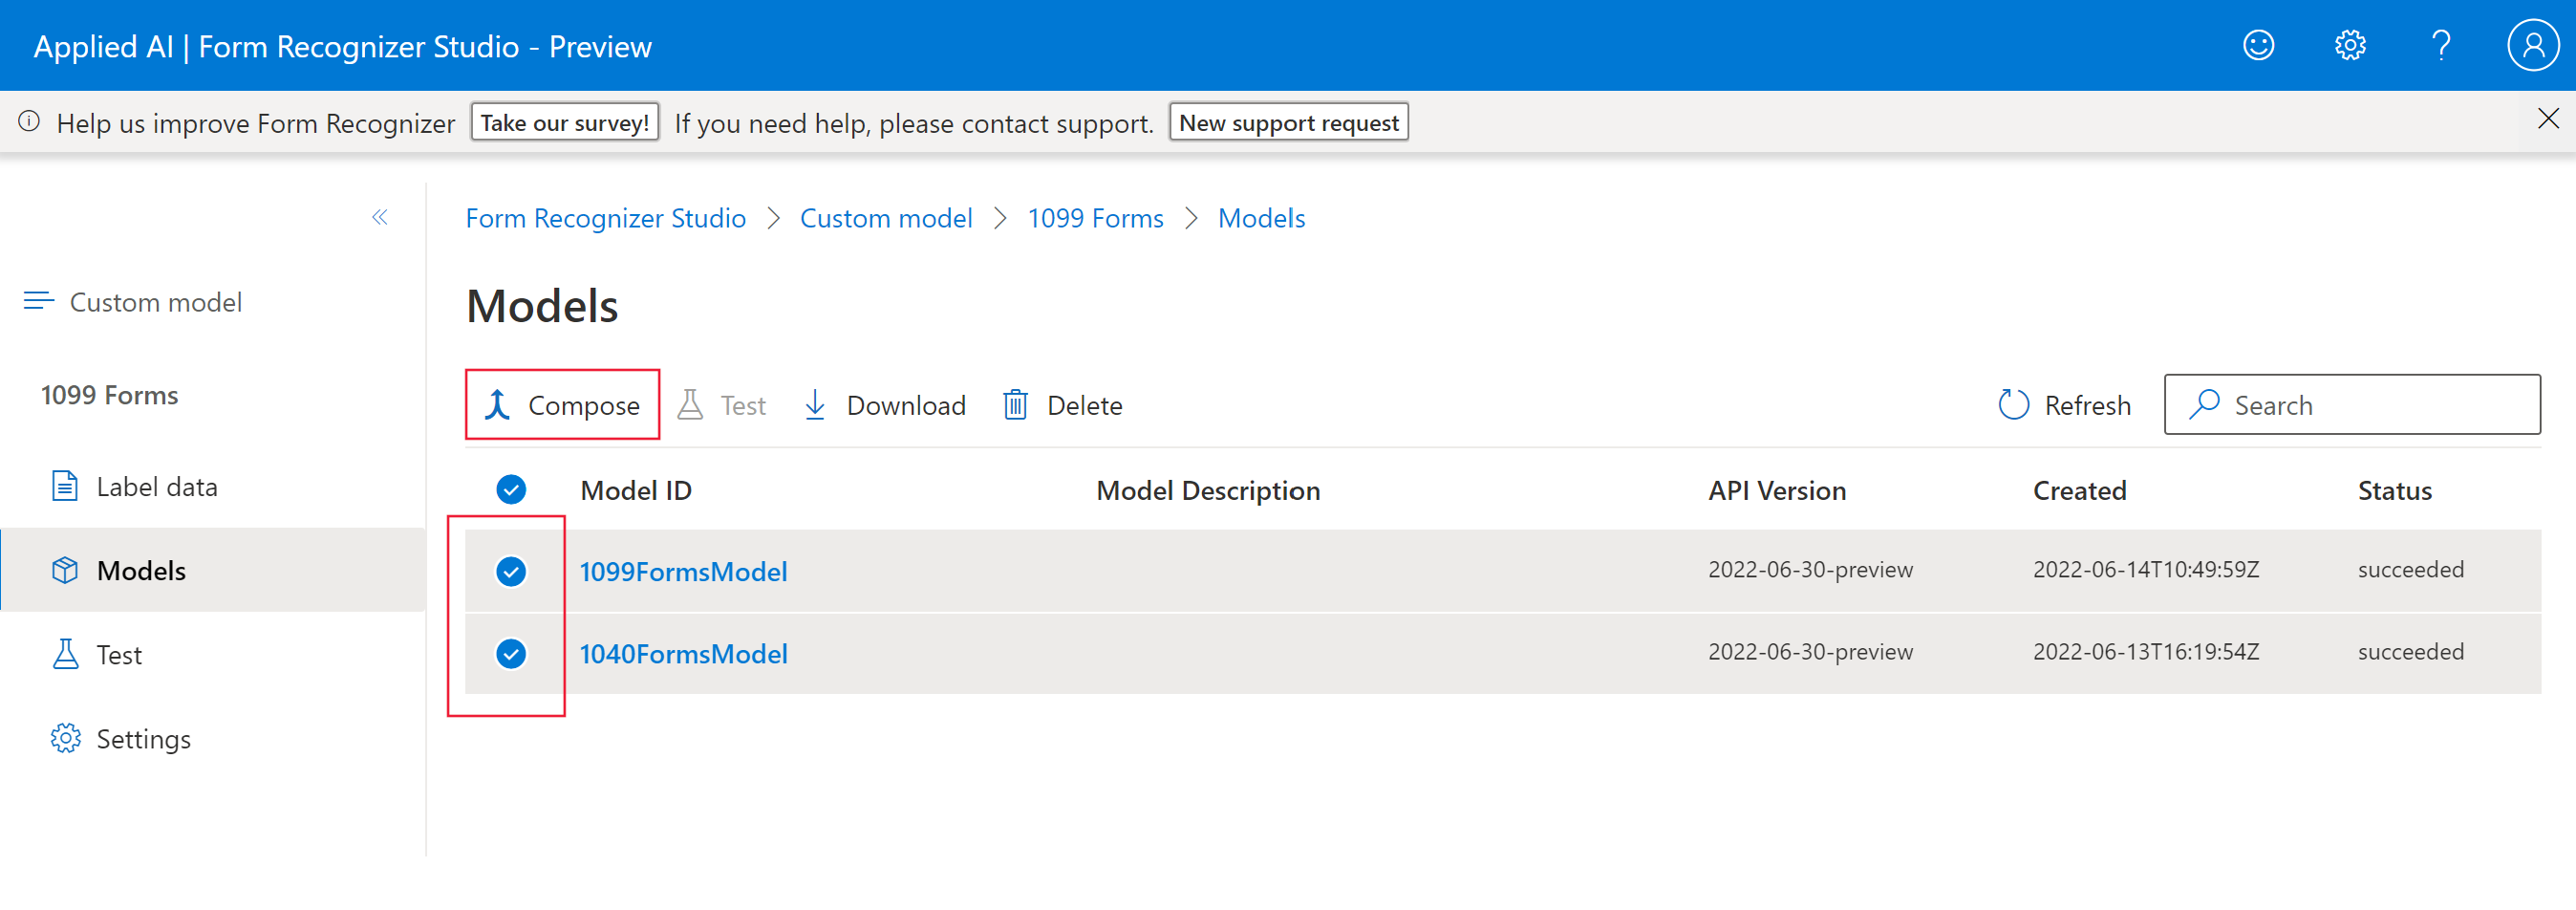Screen dimensions: 2576x910
Task: Click the Applied AI Form Recognizer Studio title
Action: pos(343,46)
